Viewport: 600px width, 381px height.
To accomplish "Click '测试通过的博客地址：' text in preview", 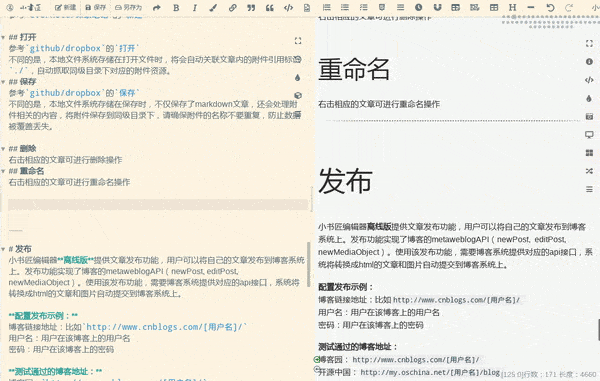I will pos(357,347).
